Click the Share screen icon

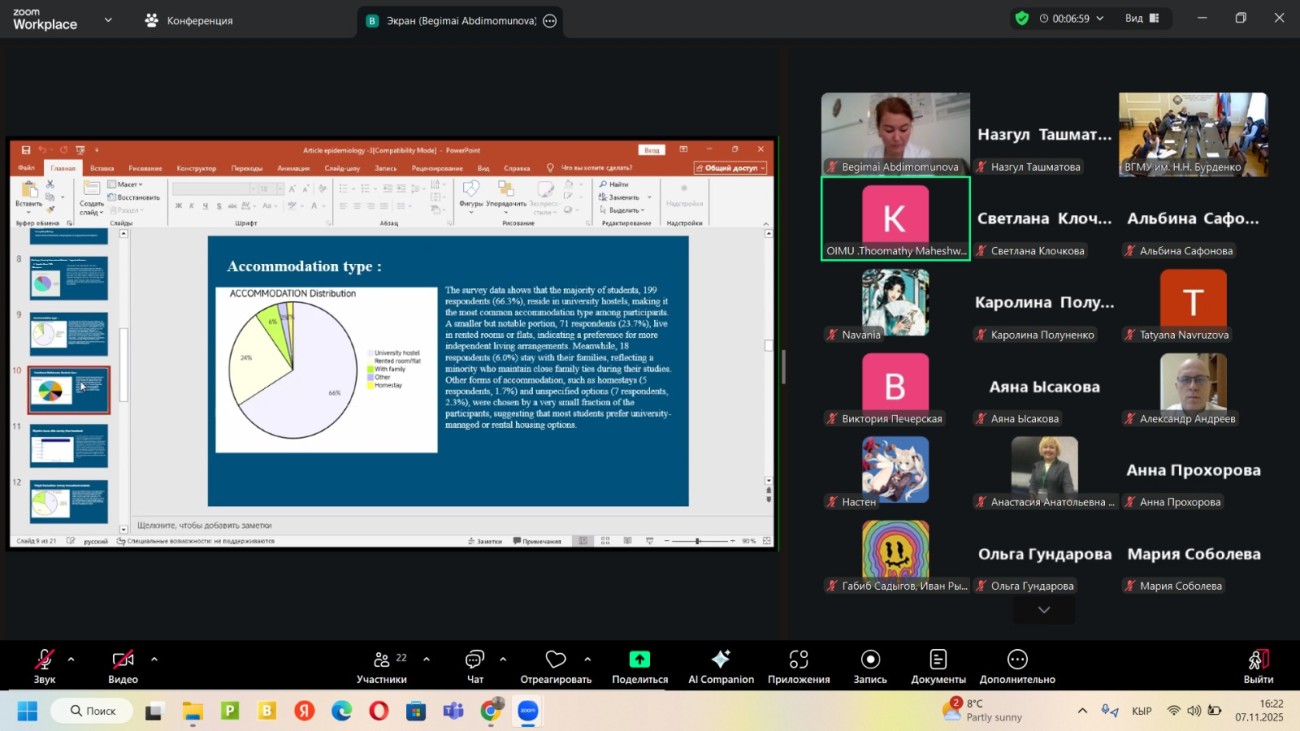(639, 660)
